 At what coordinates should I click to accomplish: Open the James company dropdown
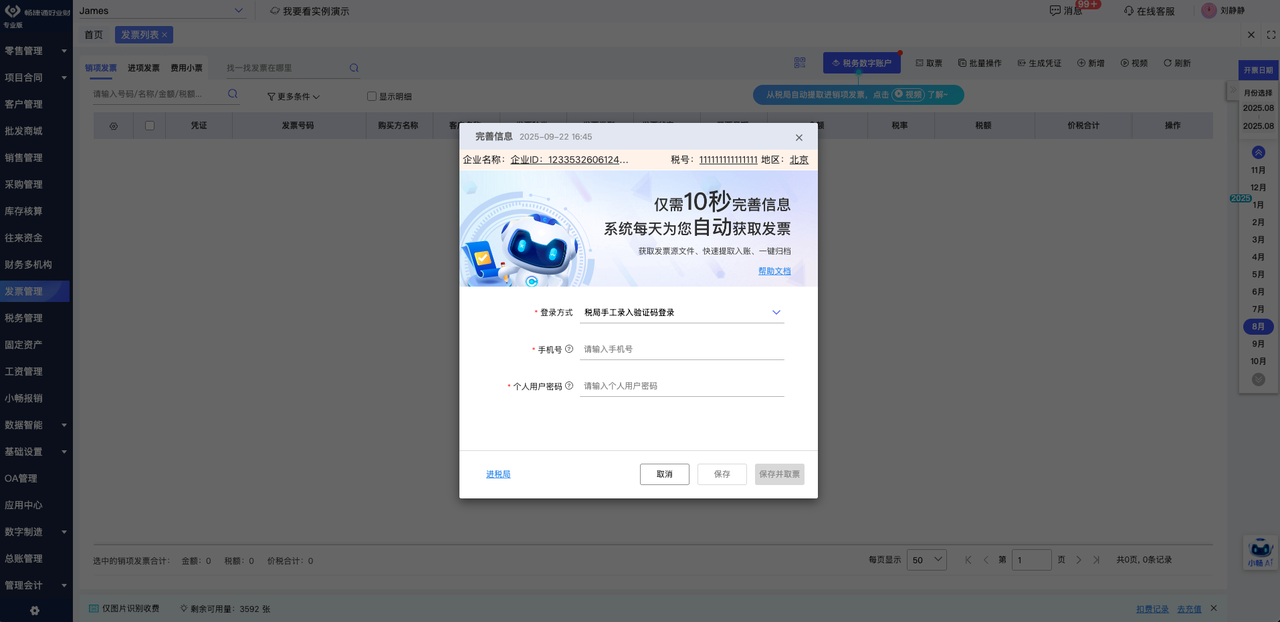[x=160, y=10]
